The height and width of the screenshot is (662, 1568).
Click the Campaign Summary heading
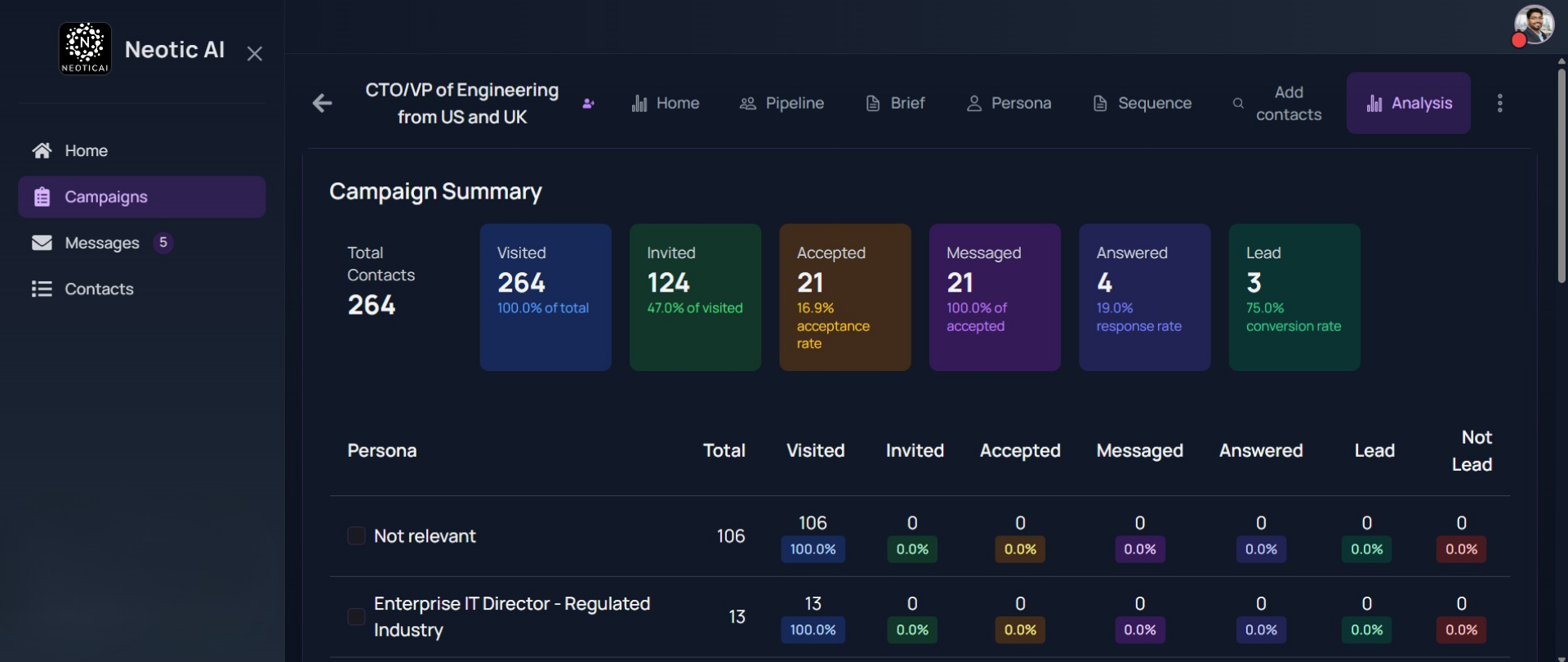[x=436, y=191]
